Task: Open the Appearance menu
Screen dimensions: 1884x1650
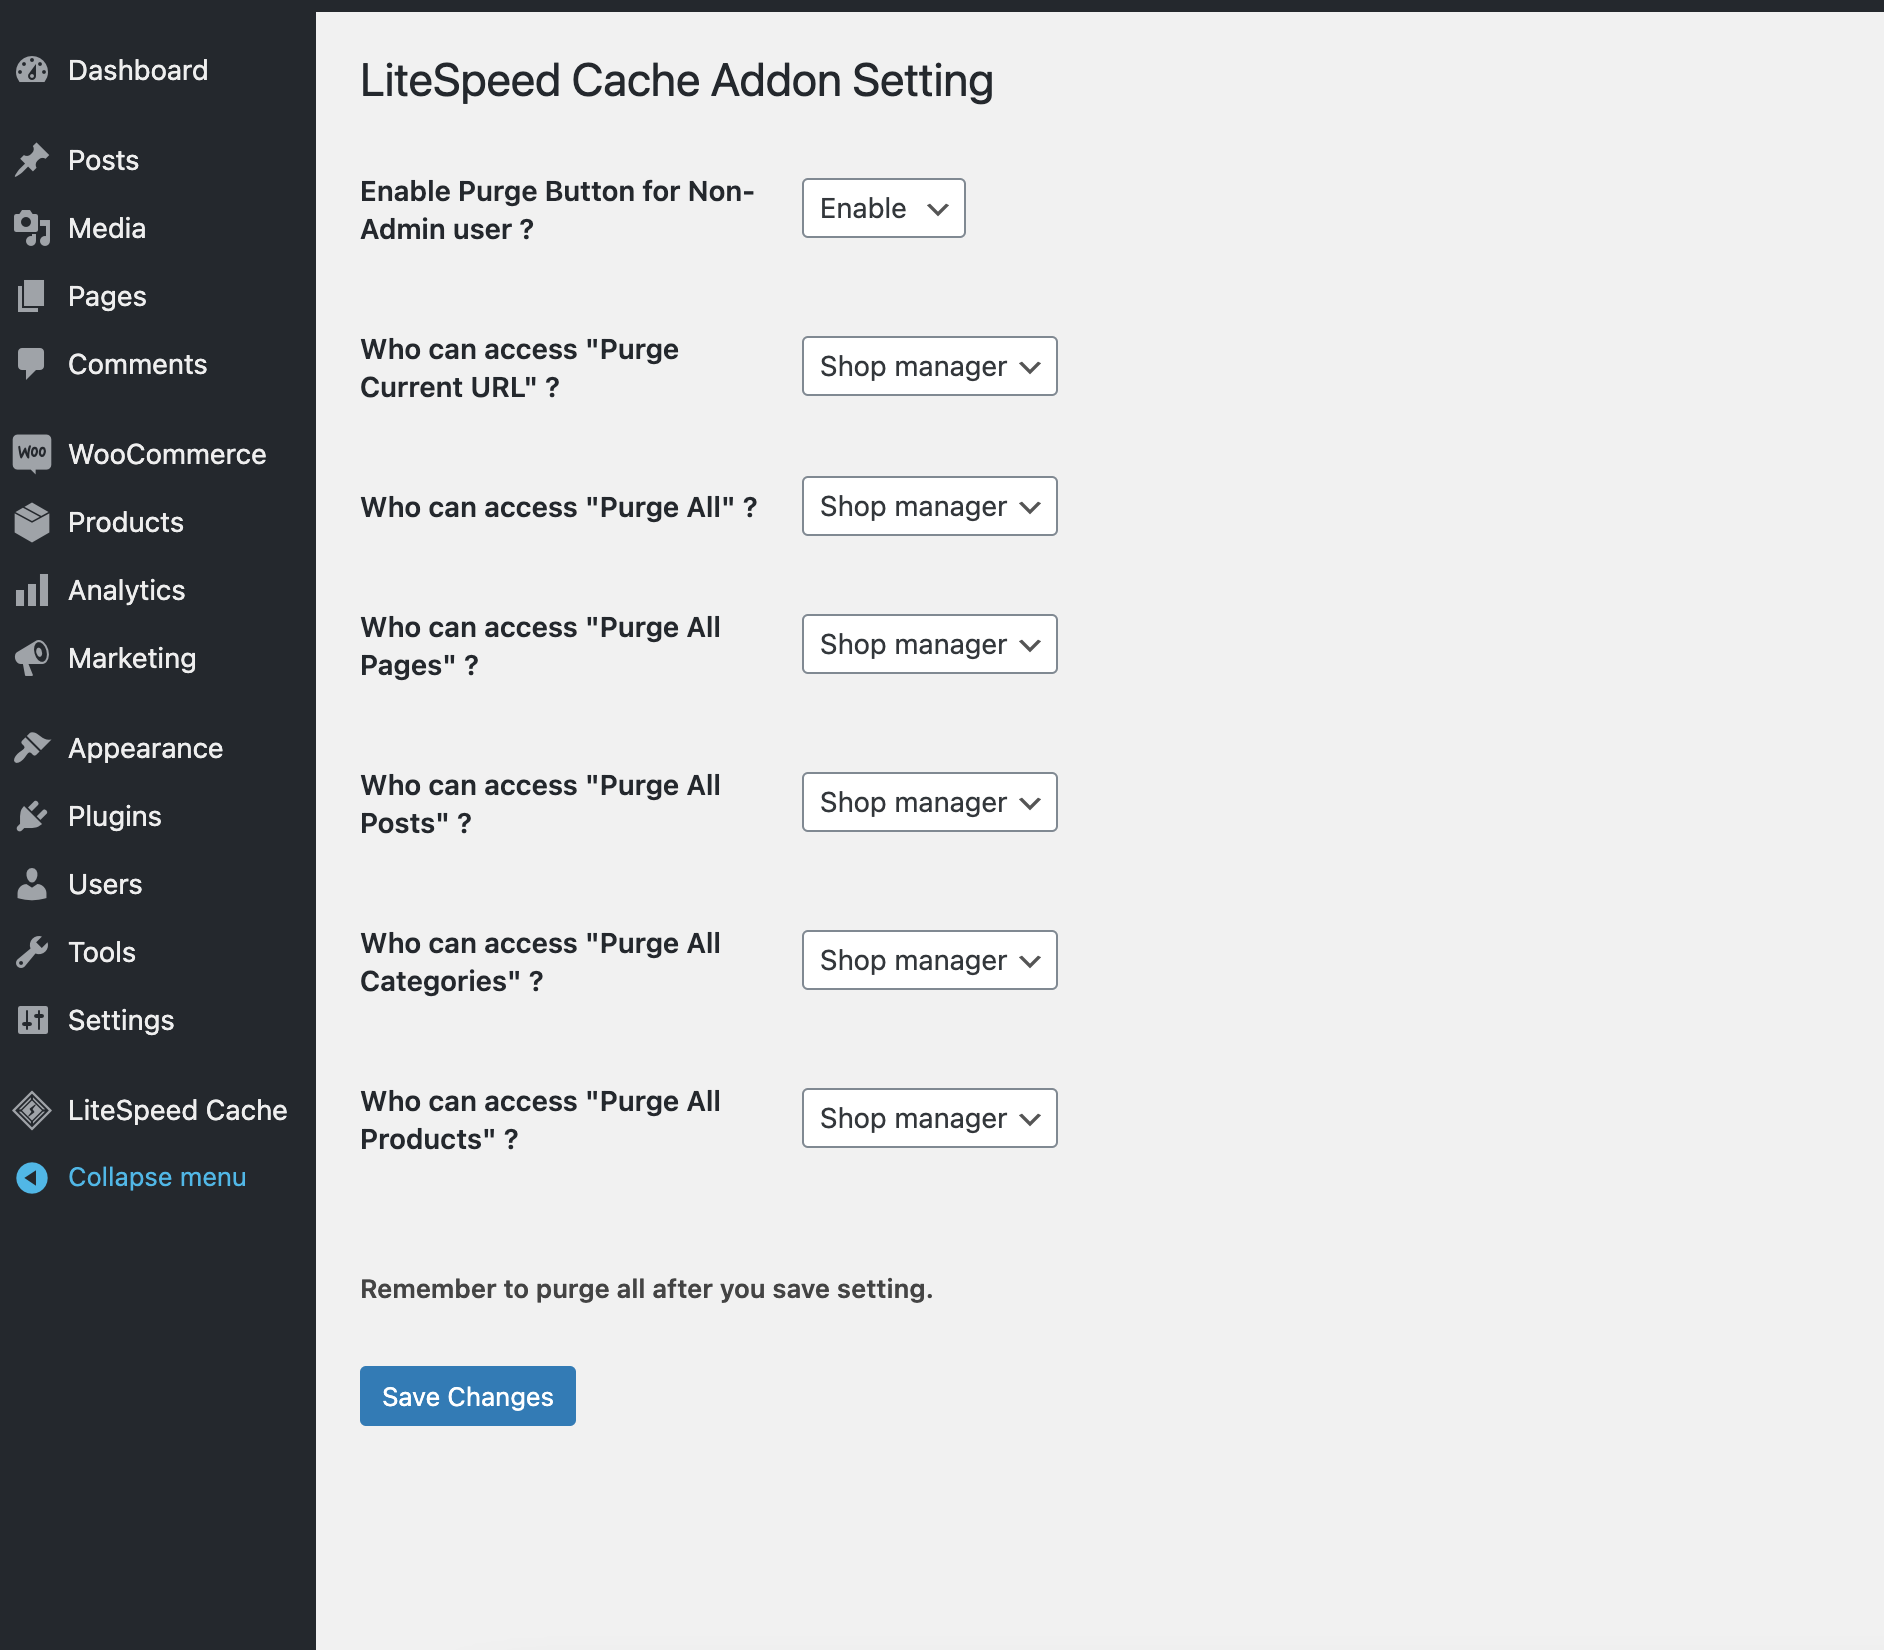Action: tap(145, 748)
